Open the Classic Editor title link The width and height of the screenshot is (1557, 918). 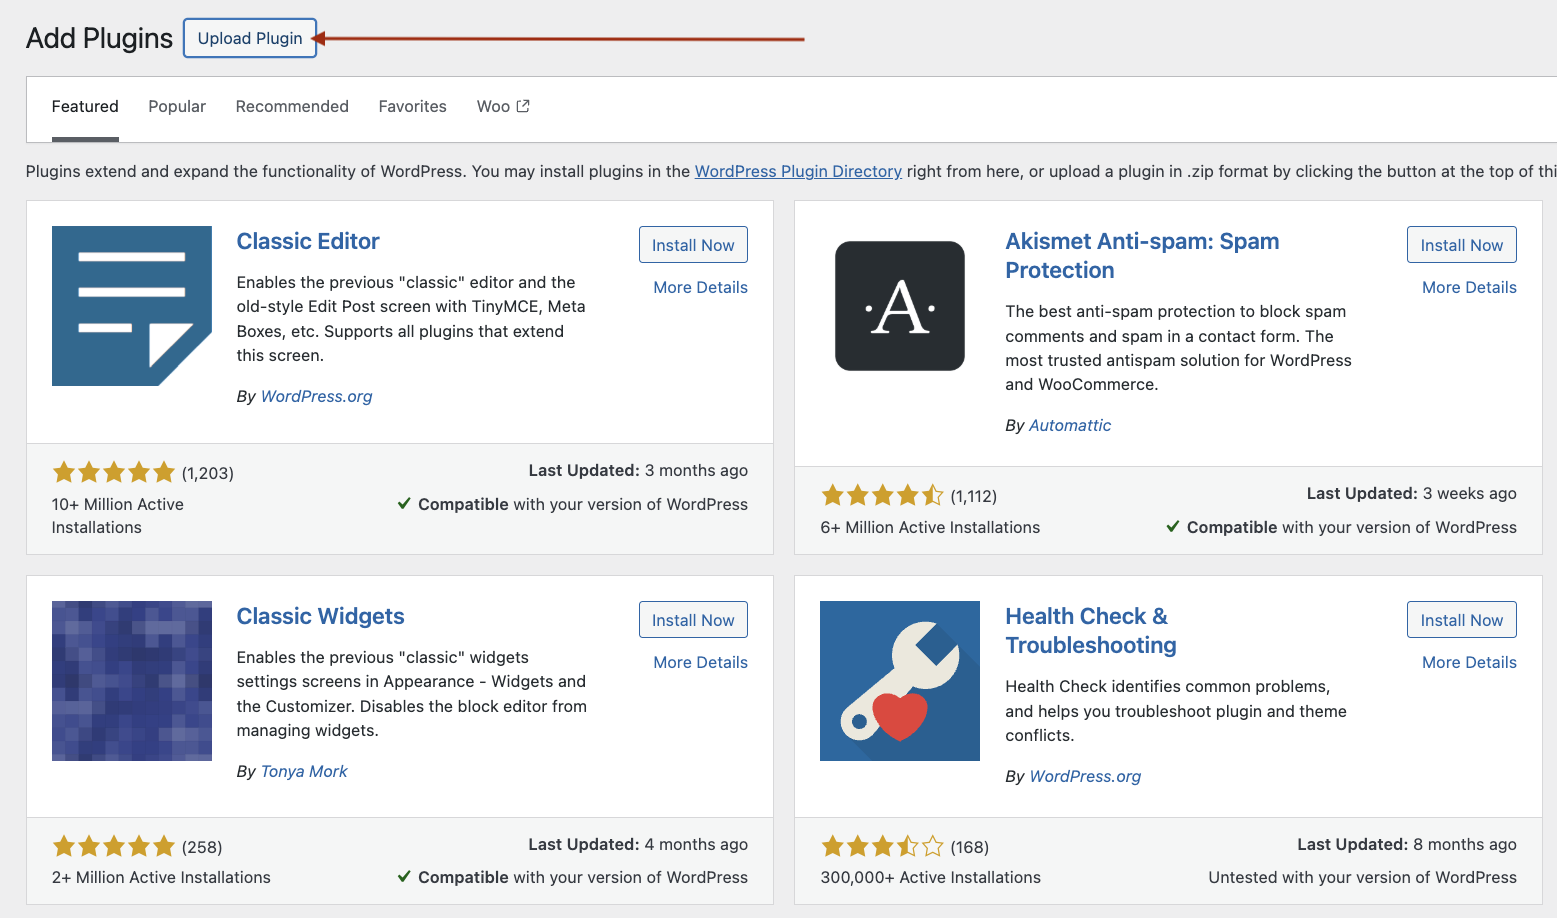tap(308, 241)
